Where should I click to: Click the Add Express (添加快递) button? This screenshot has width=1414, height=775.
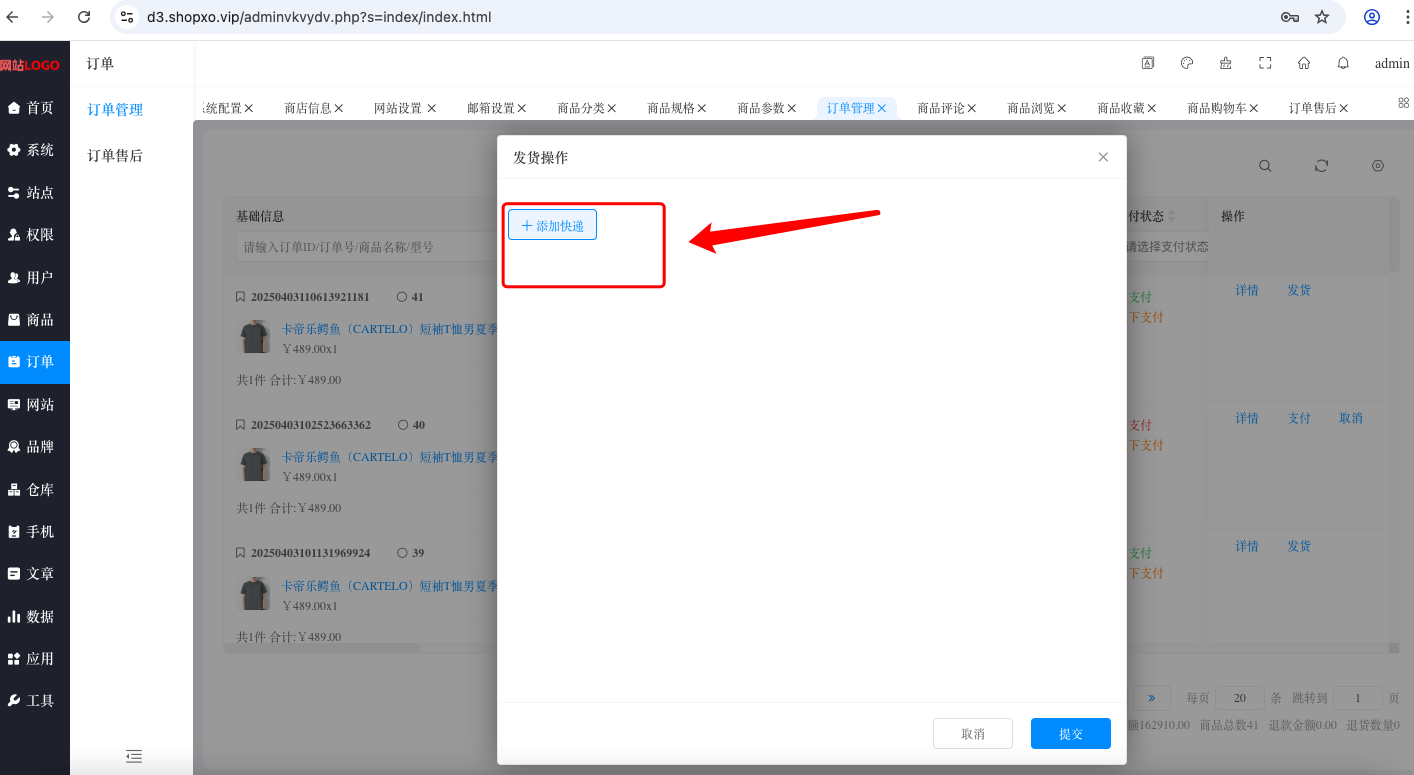(552, 225)
